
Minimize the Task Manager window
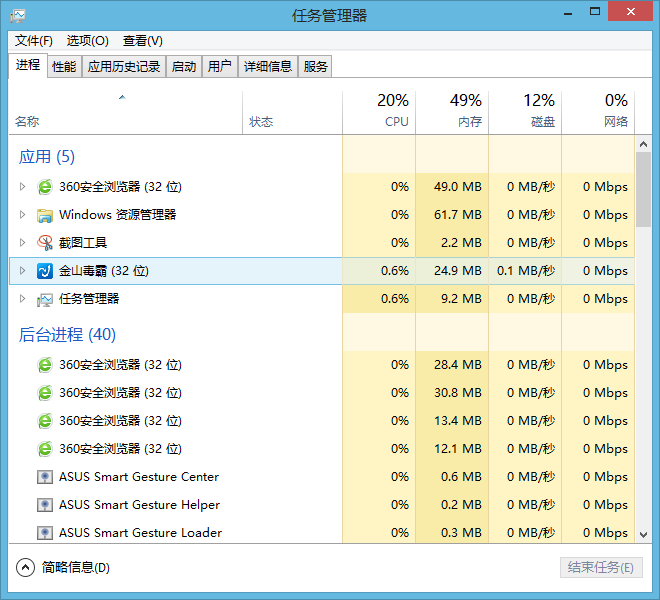point(568,13)
